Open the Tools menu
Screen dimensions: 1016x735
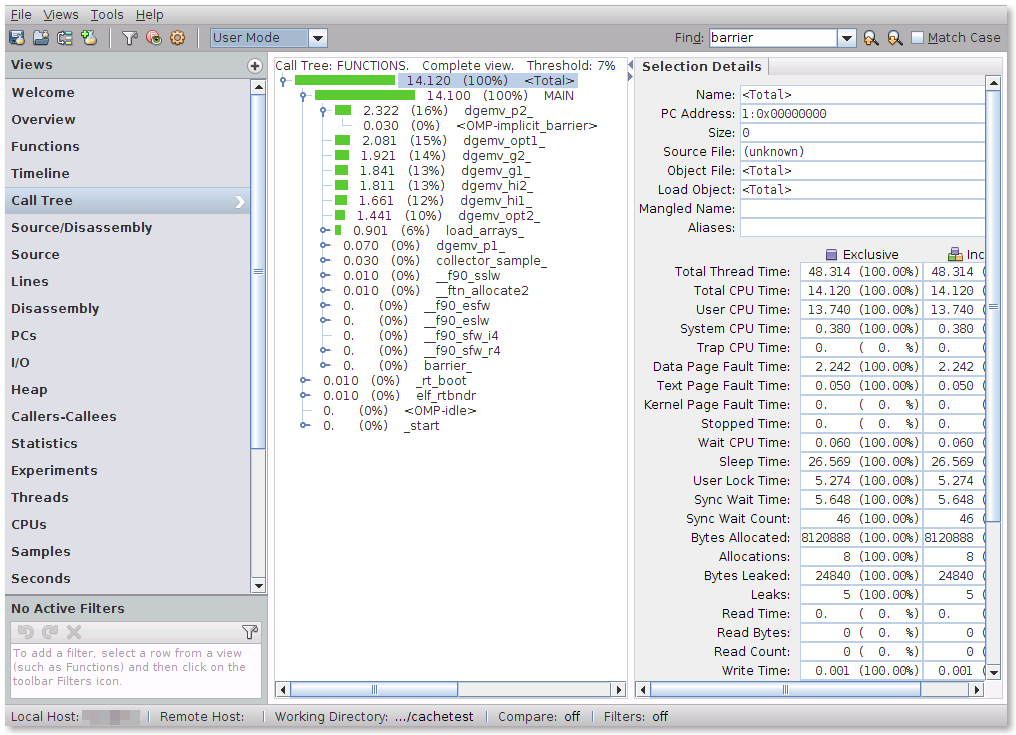(107, 15)
